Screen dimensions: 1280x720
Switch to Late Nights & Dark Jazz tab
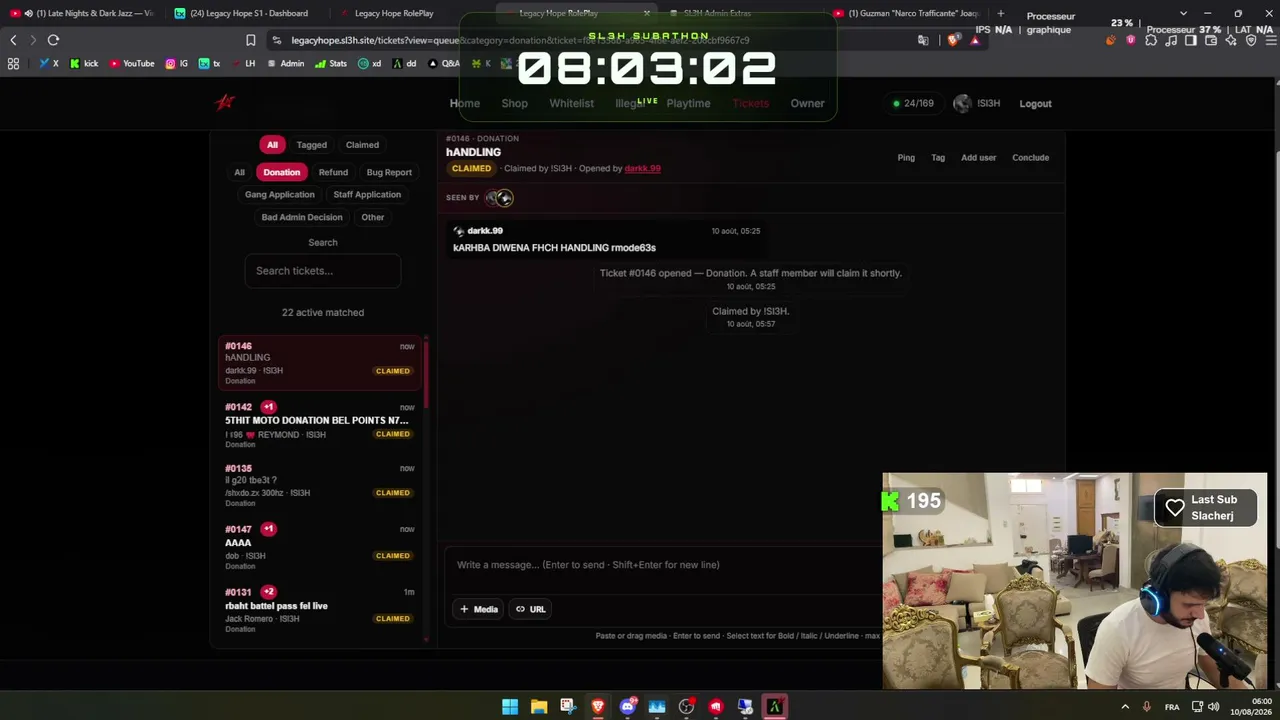[84, 13]
